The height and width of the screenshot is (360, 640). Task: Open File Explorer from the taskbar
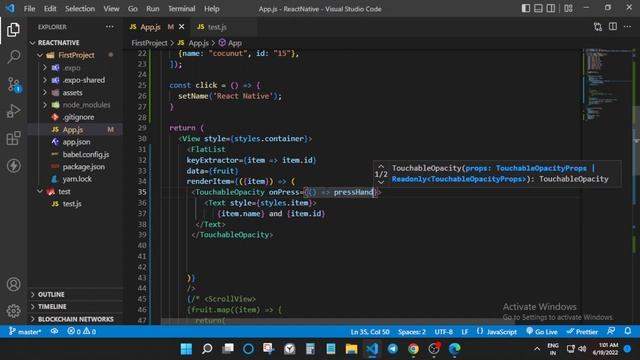point(351,349)
